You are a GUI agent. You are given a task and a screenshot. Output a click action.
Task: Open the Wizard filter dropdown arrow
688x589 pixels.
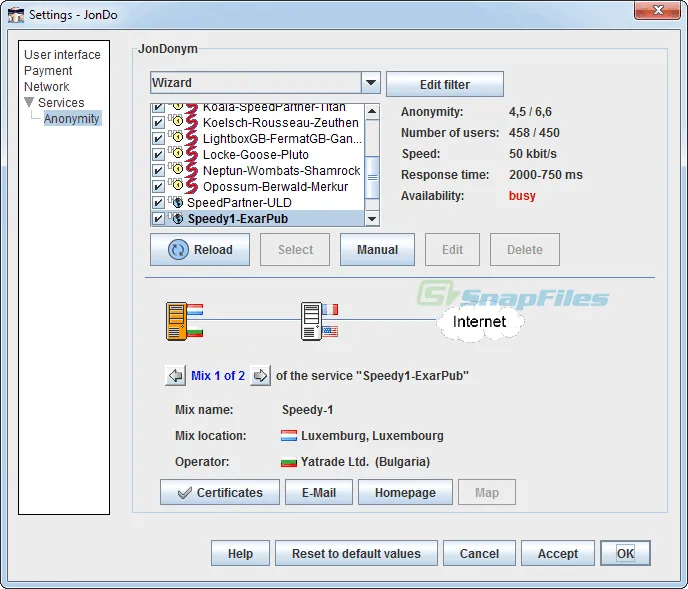(x=371, y=83)
